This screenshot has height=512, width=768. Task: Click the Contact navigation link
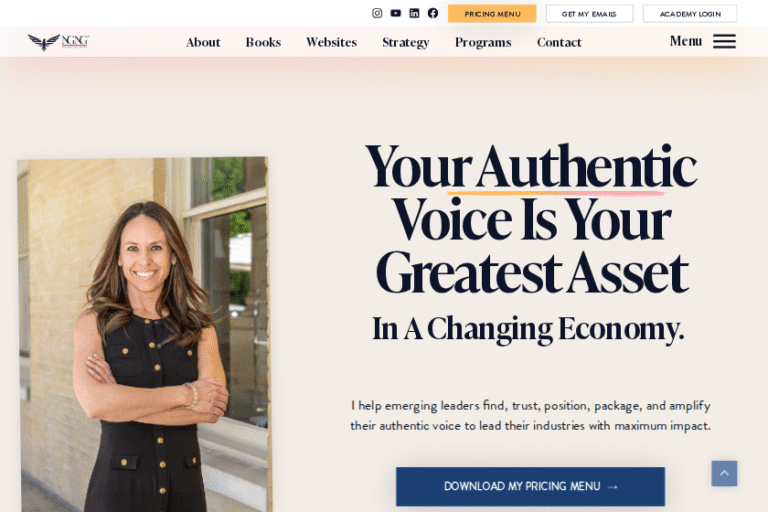(x=559, y=42)
